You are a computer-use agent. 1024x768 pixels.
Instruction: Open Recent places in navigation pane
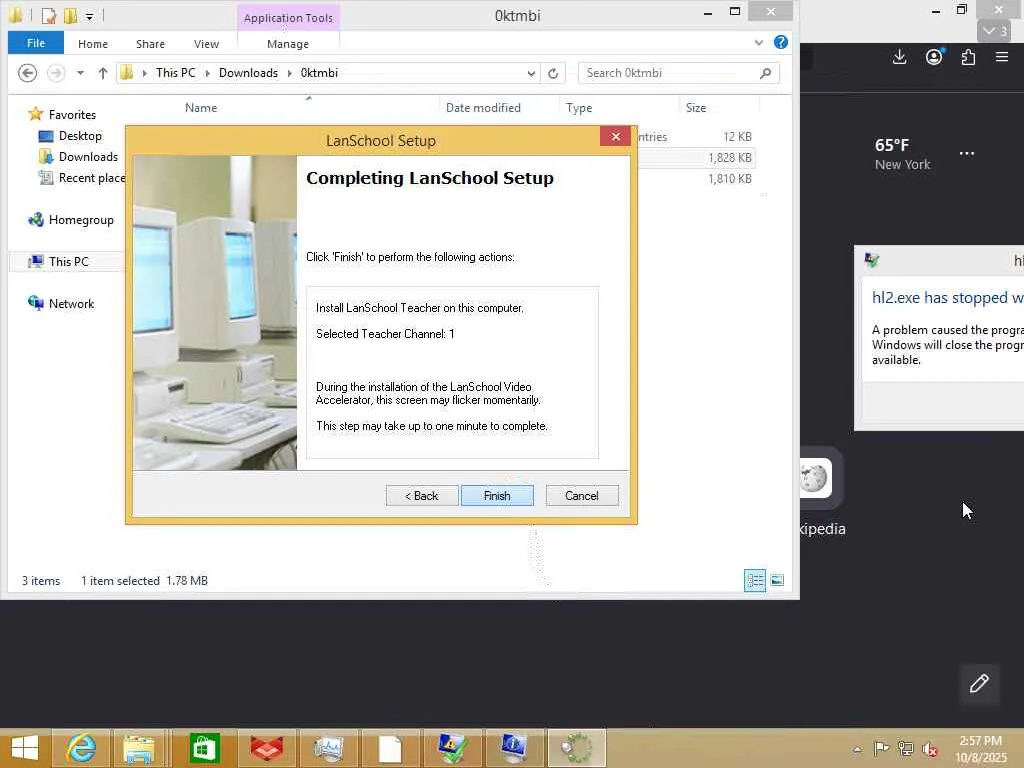pos(82,178)
